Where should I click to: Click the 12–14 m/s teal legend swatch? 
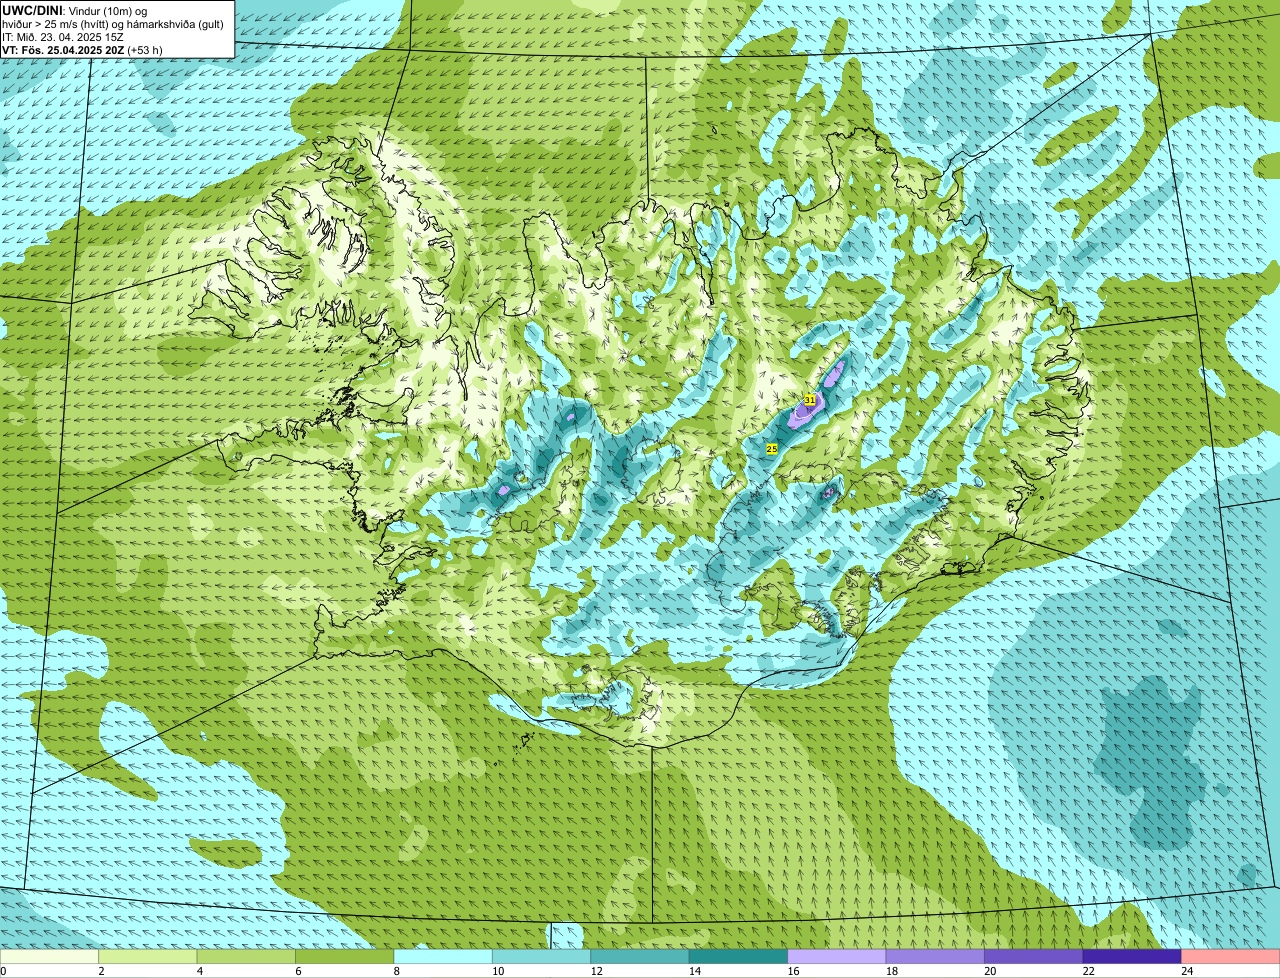coord(641,956)
